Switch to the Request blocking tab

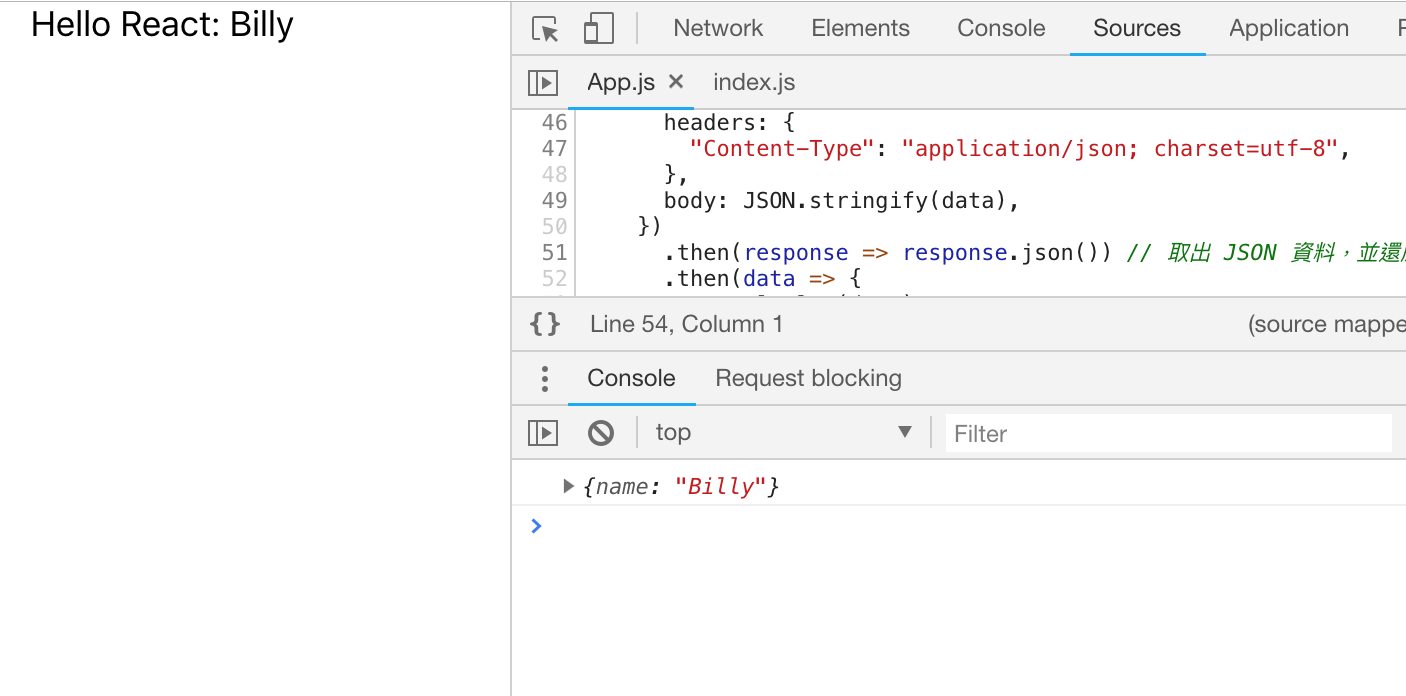pyautogui.click(x=808, y=378)
